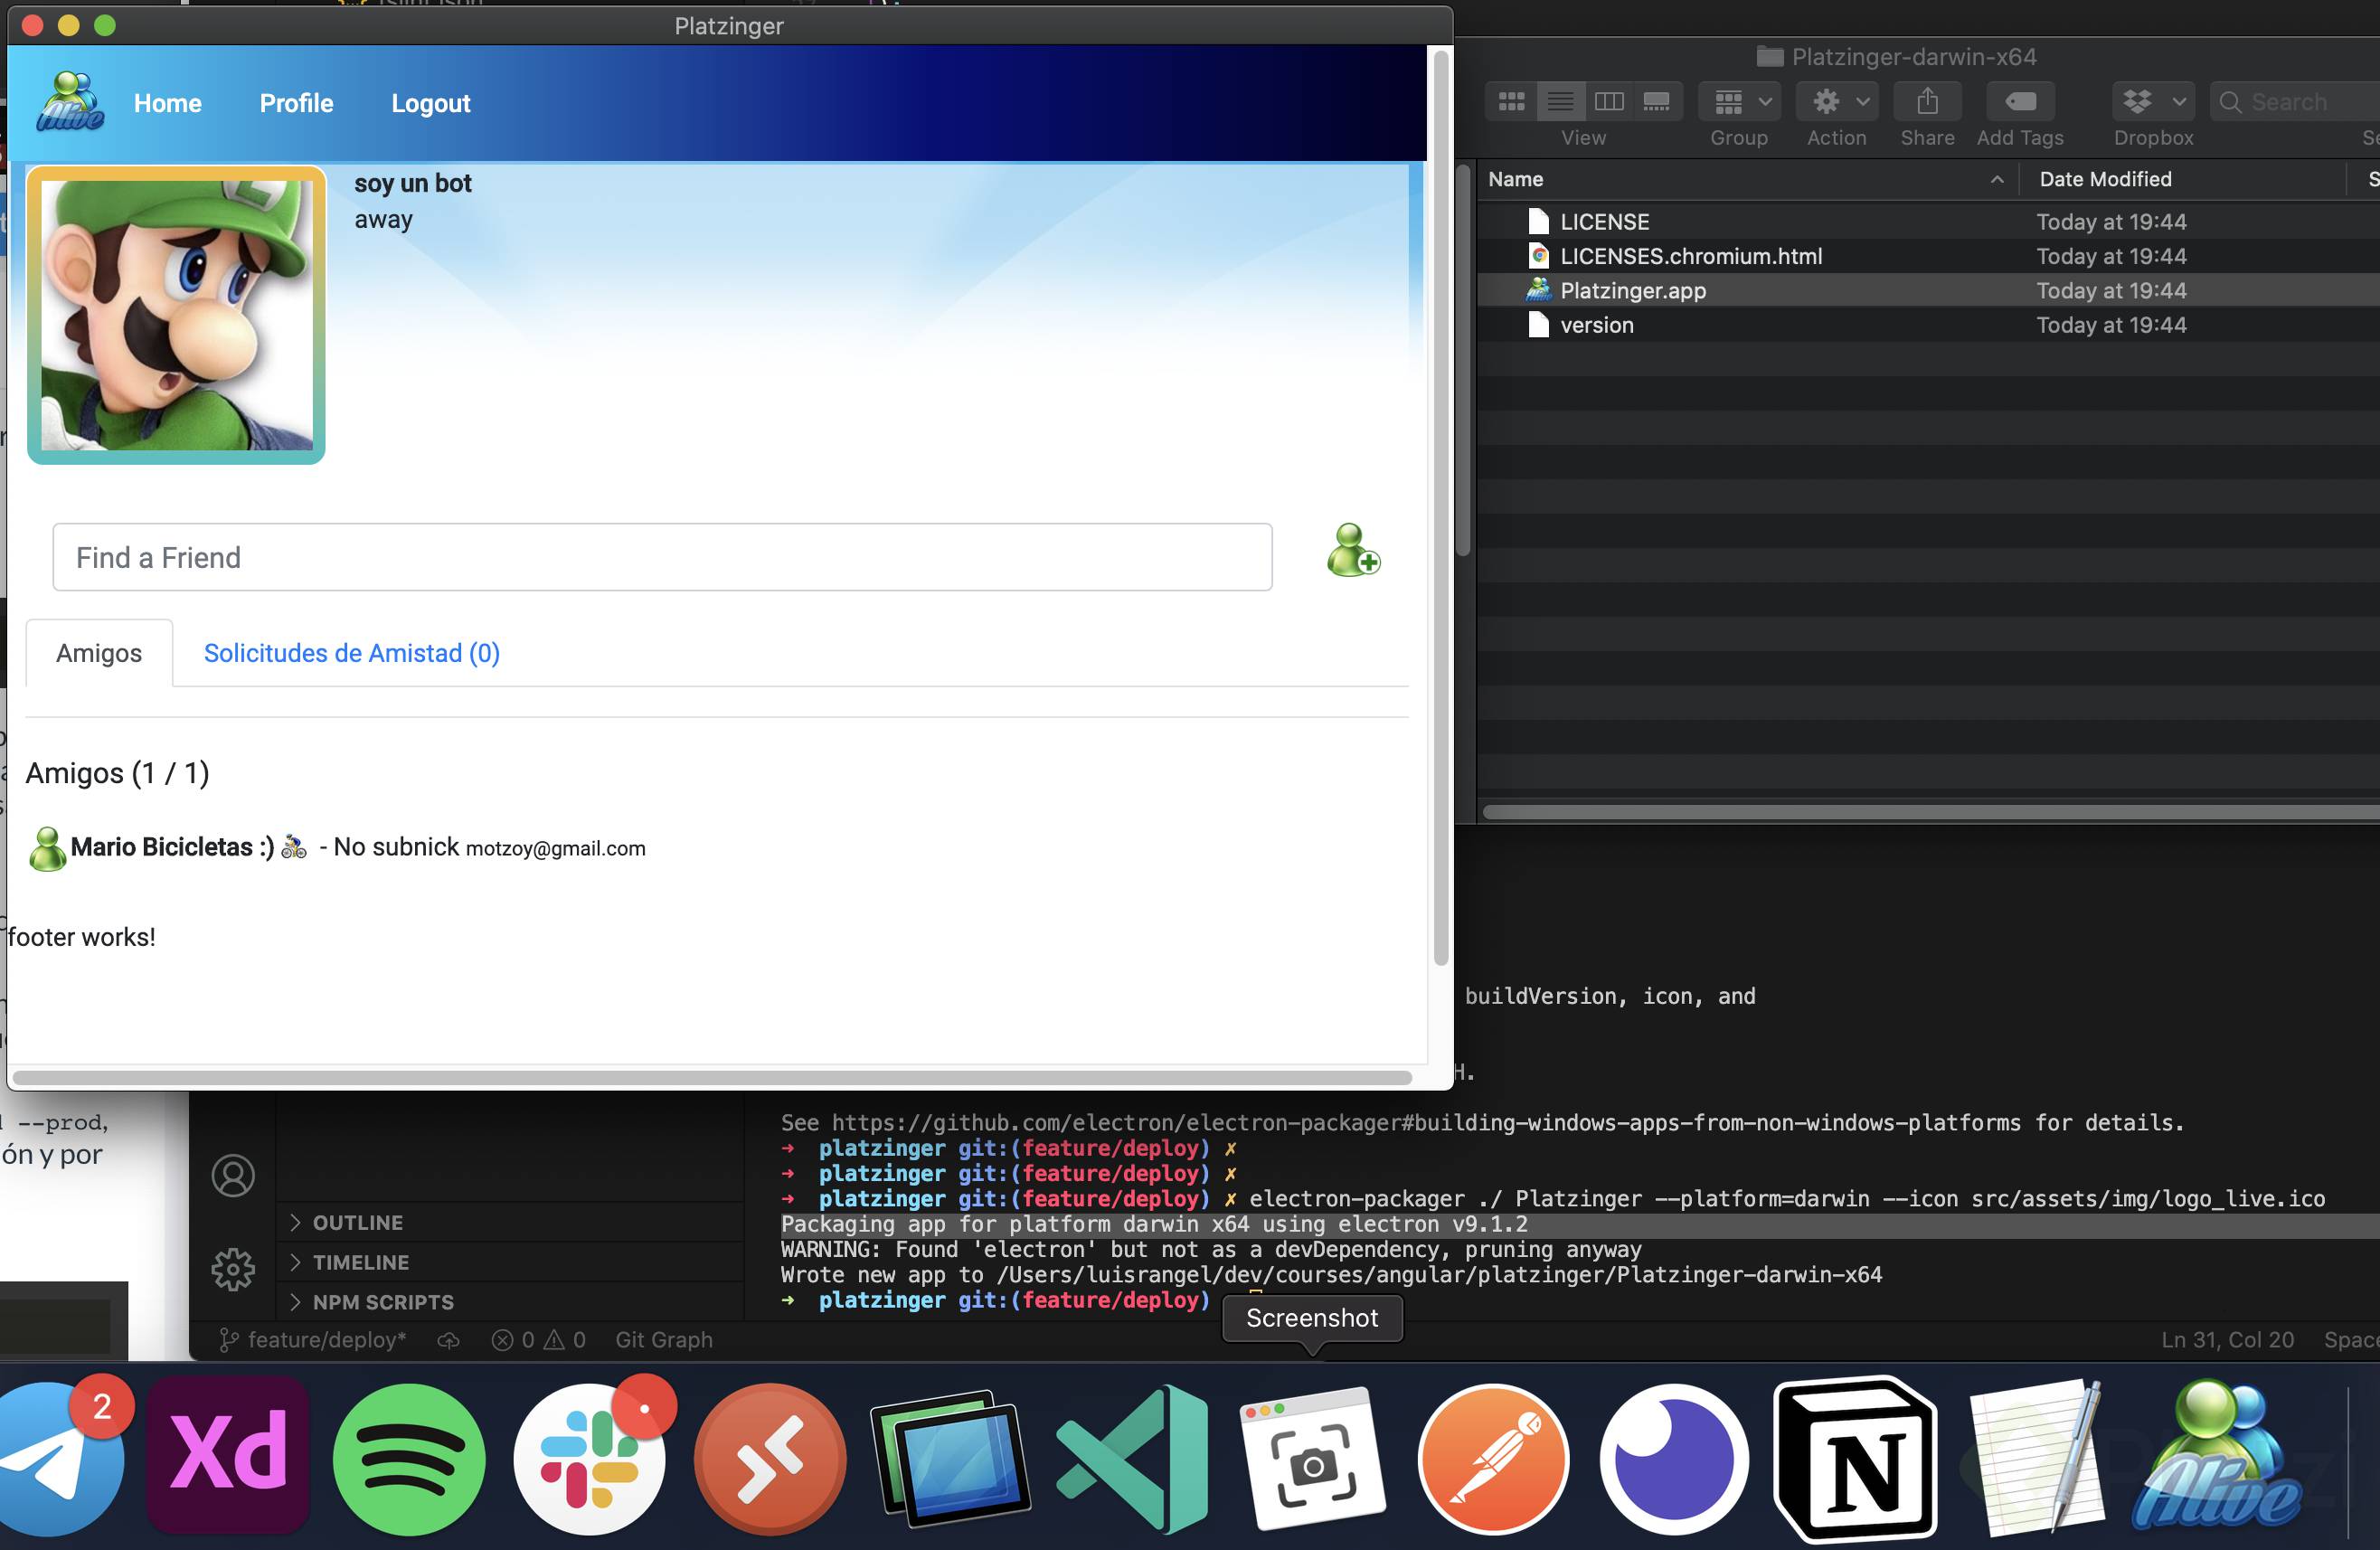
Task: Click Logout link
Action: 430,103
